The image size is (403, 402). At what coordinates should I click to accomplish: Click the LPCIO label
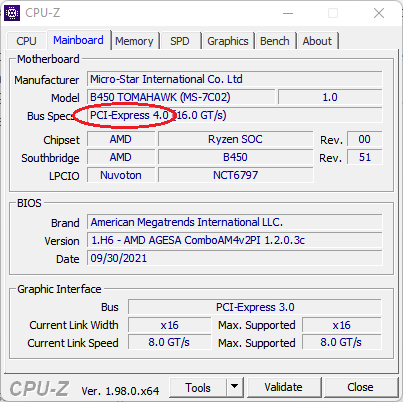pos(64,176)
